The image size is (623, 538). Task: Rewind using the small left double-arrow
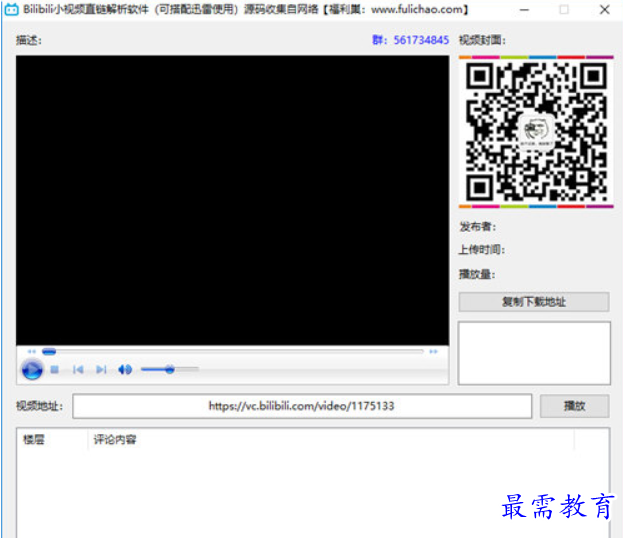coord(32,352)
